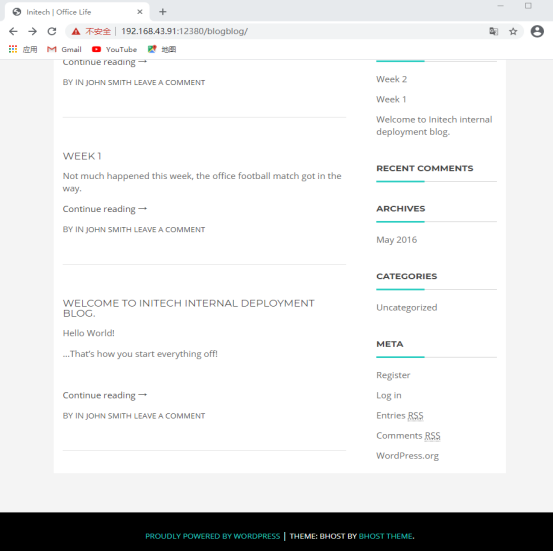Image resolution: width=553 pixels, height=551 pixels.
Task: Click Proudly Powered by WordPress footer link
Action: coord(213,536)
